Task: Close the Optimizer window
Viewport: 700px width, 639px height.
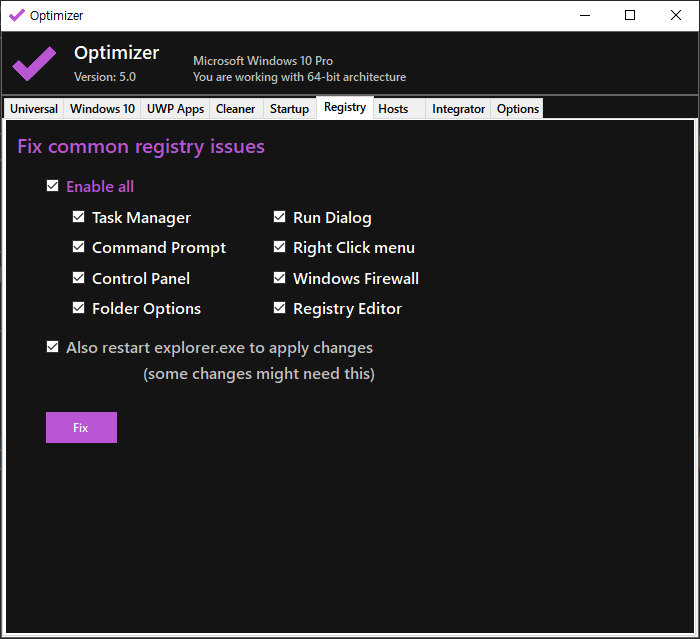Action: coord(676,15)
